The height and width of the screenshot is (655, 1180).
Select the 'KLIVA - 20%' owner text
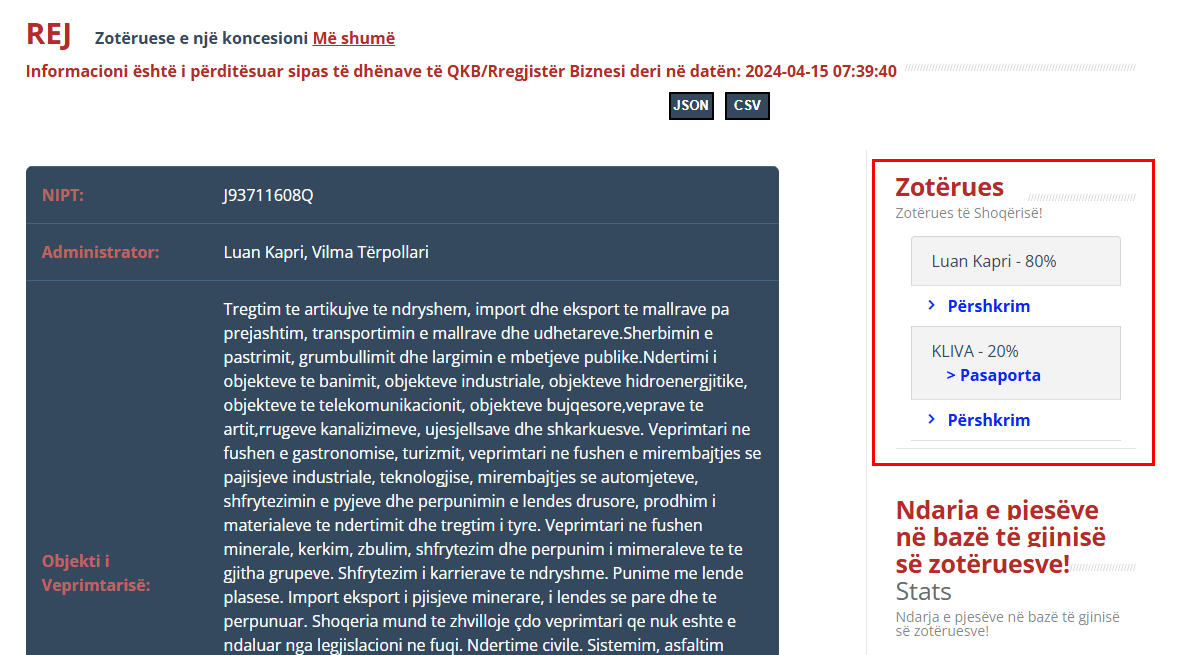[x=975, y=351]
